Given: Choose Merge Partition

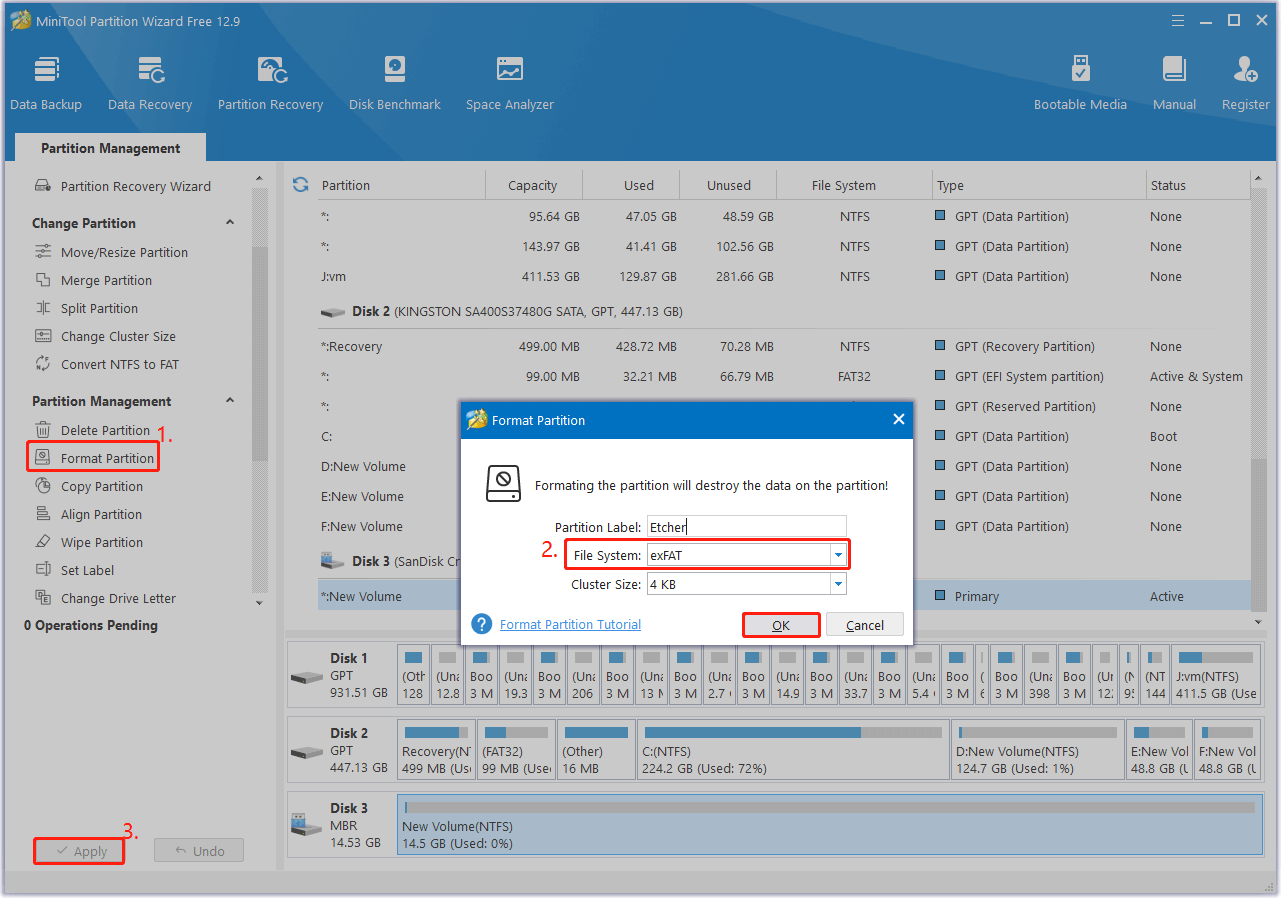Looking at the screenshot, I should click(94, 280).
